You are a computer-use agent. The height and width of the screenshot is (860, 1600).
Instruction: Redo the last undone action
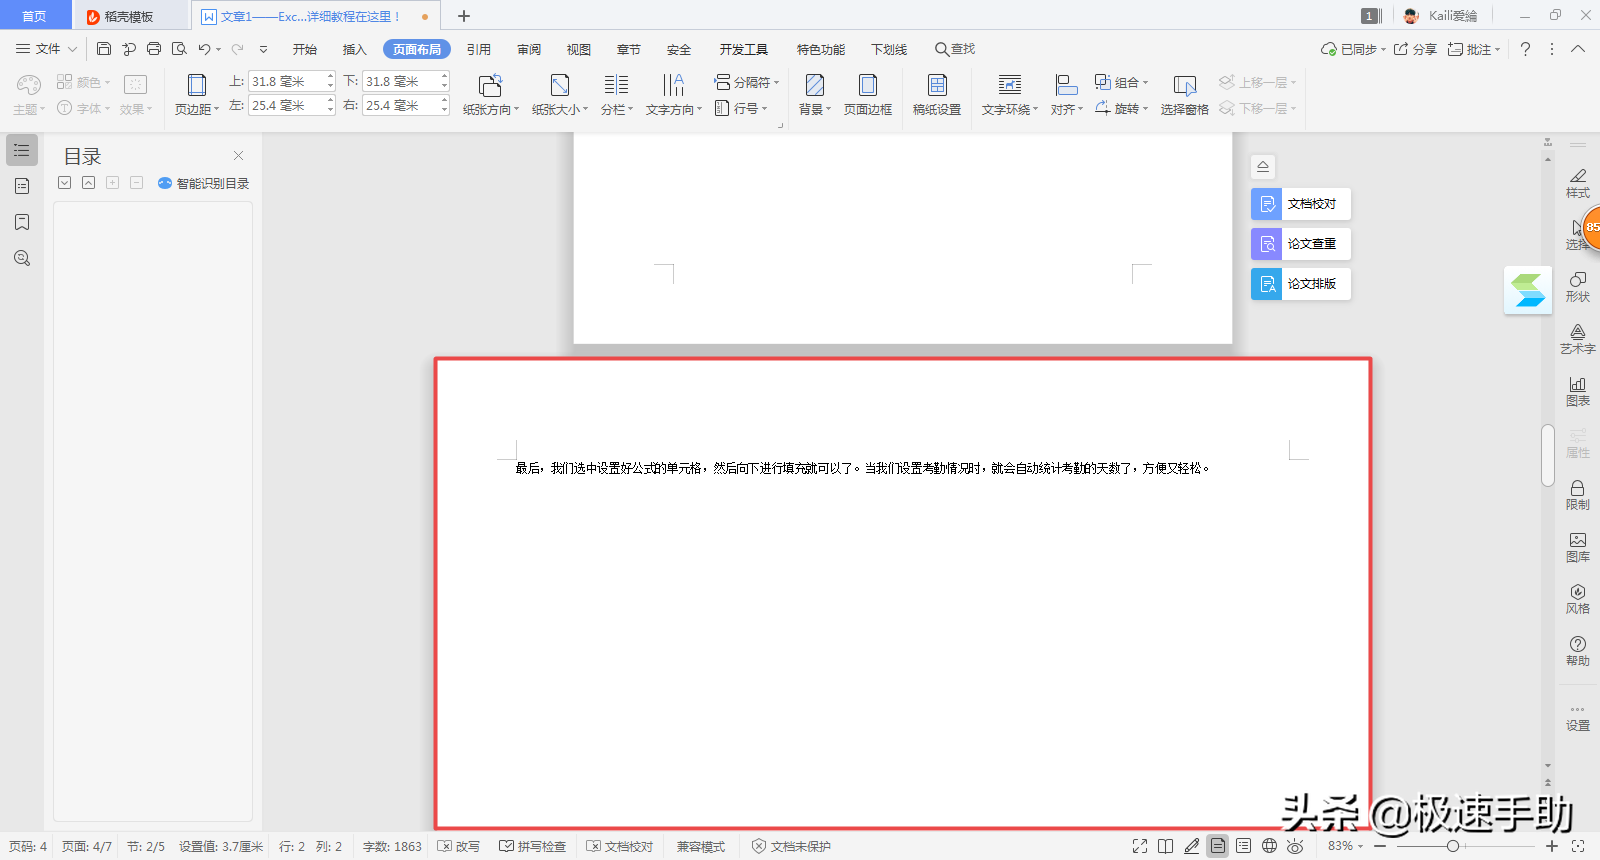tap(237, 49)
